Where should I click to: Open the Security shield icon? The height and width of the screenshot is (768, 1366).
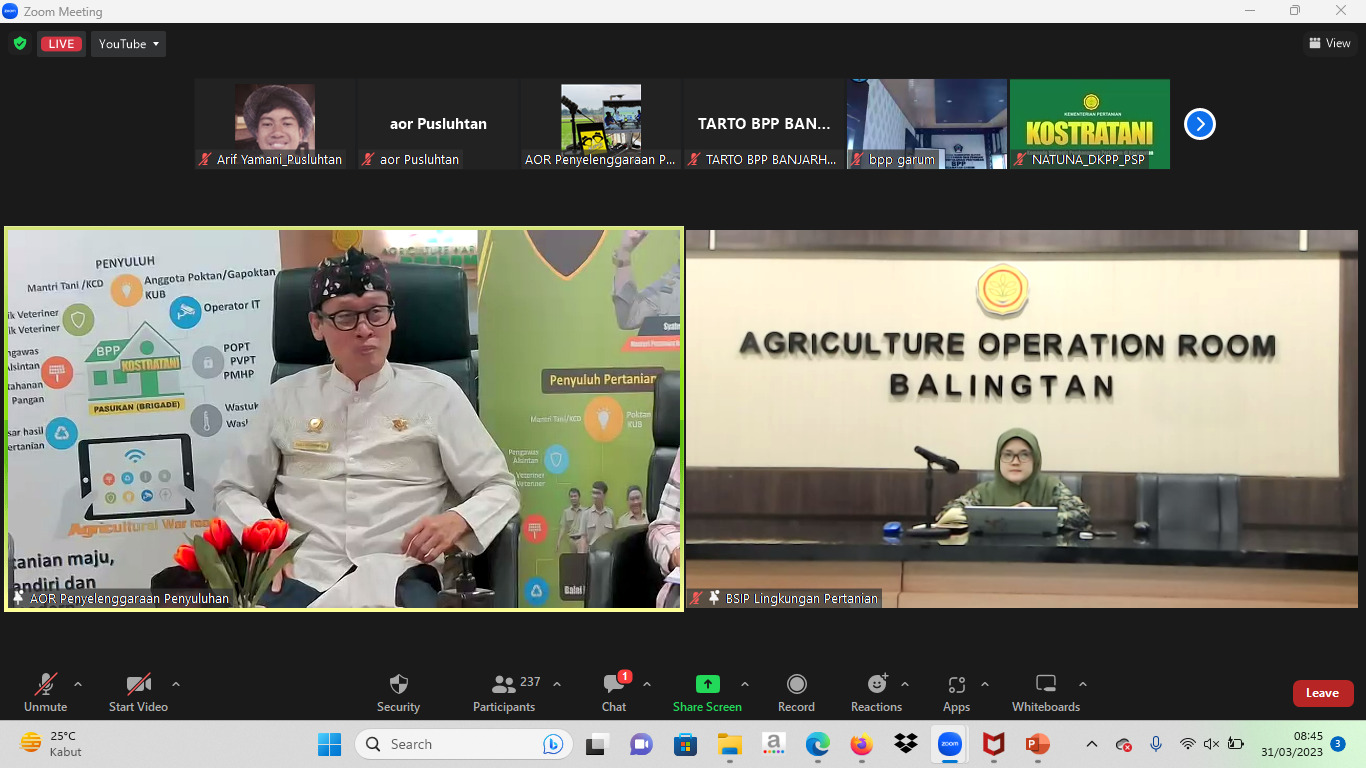[x=398, y=684]
